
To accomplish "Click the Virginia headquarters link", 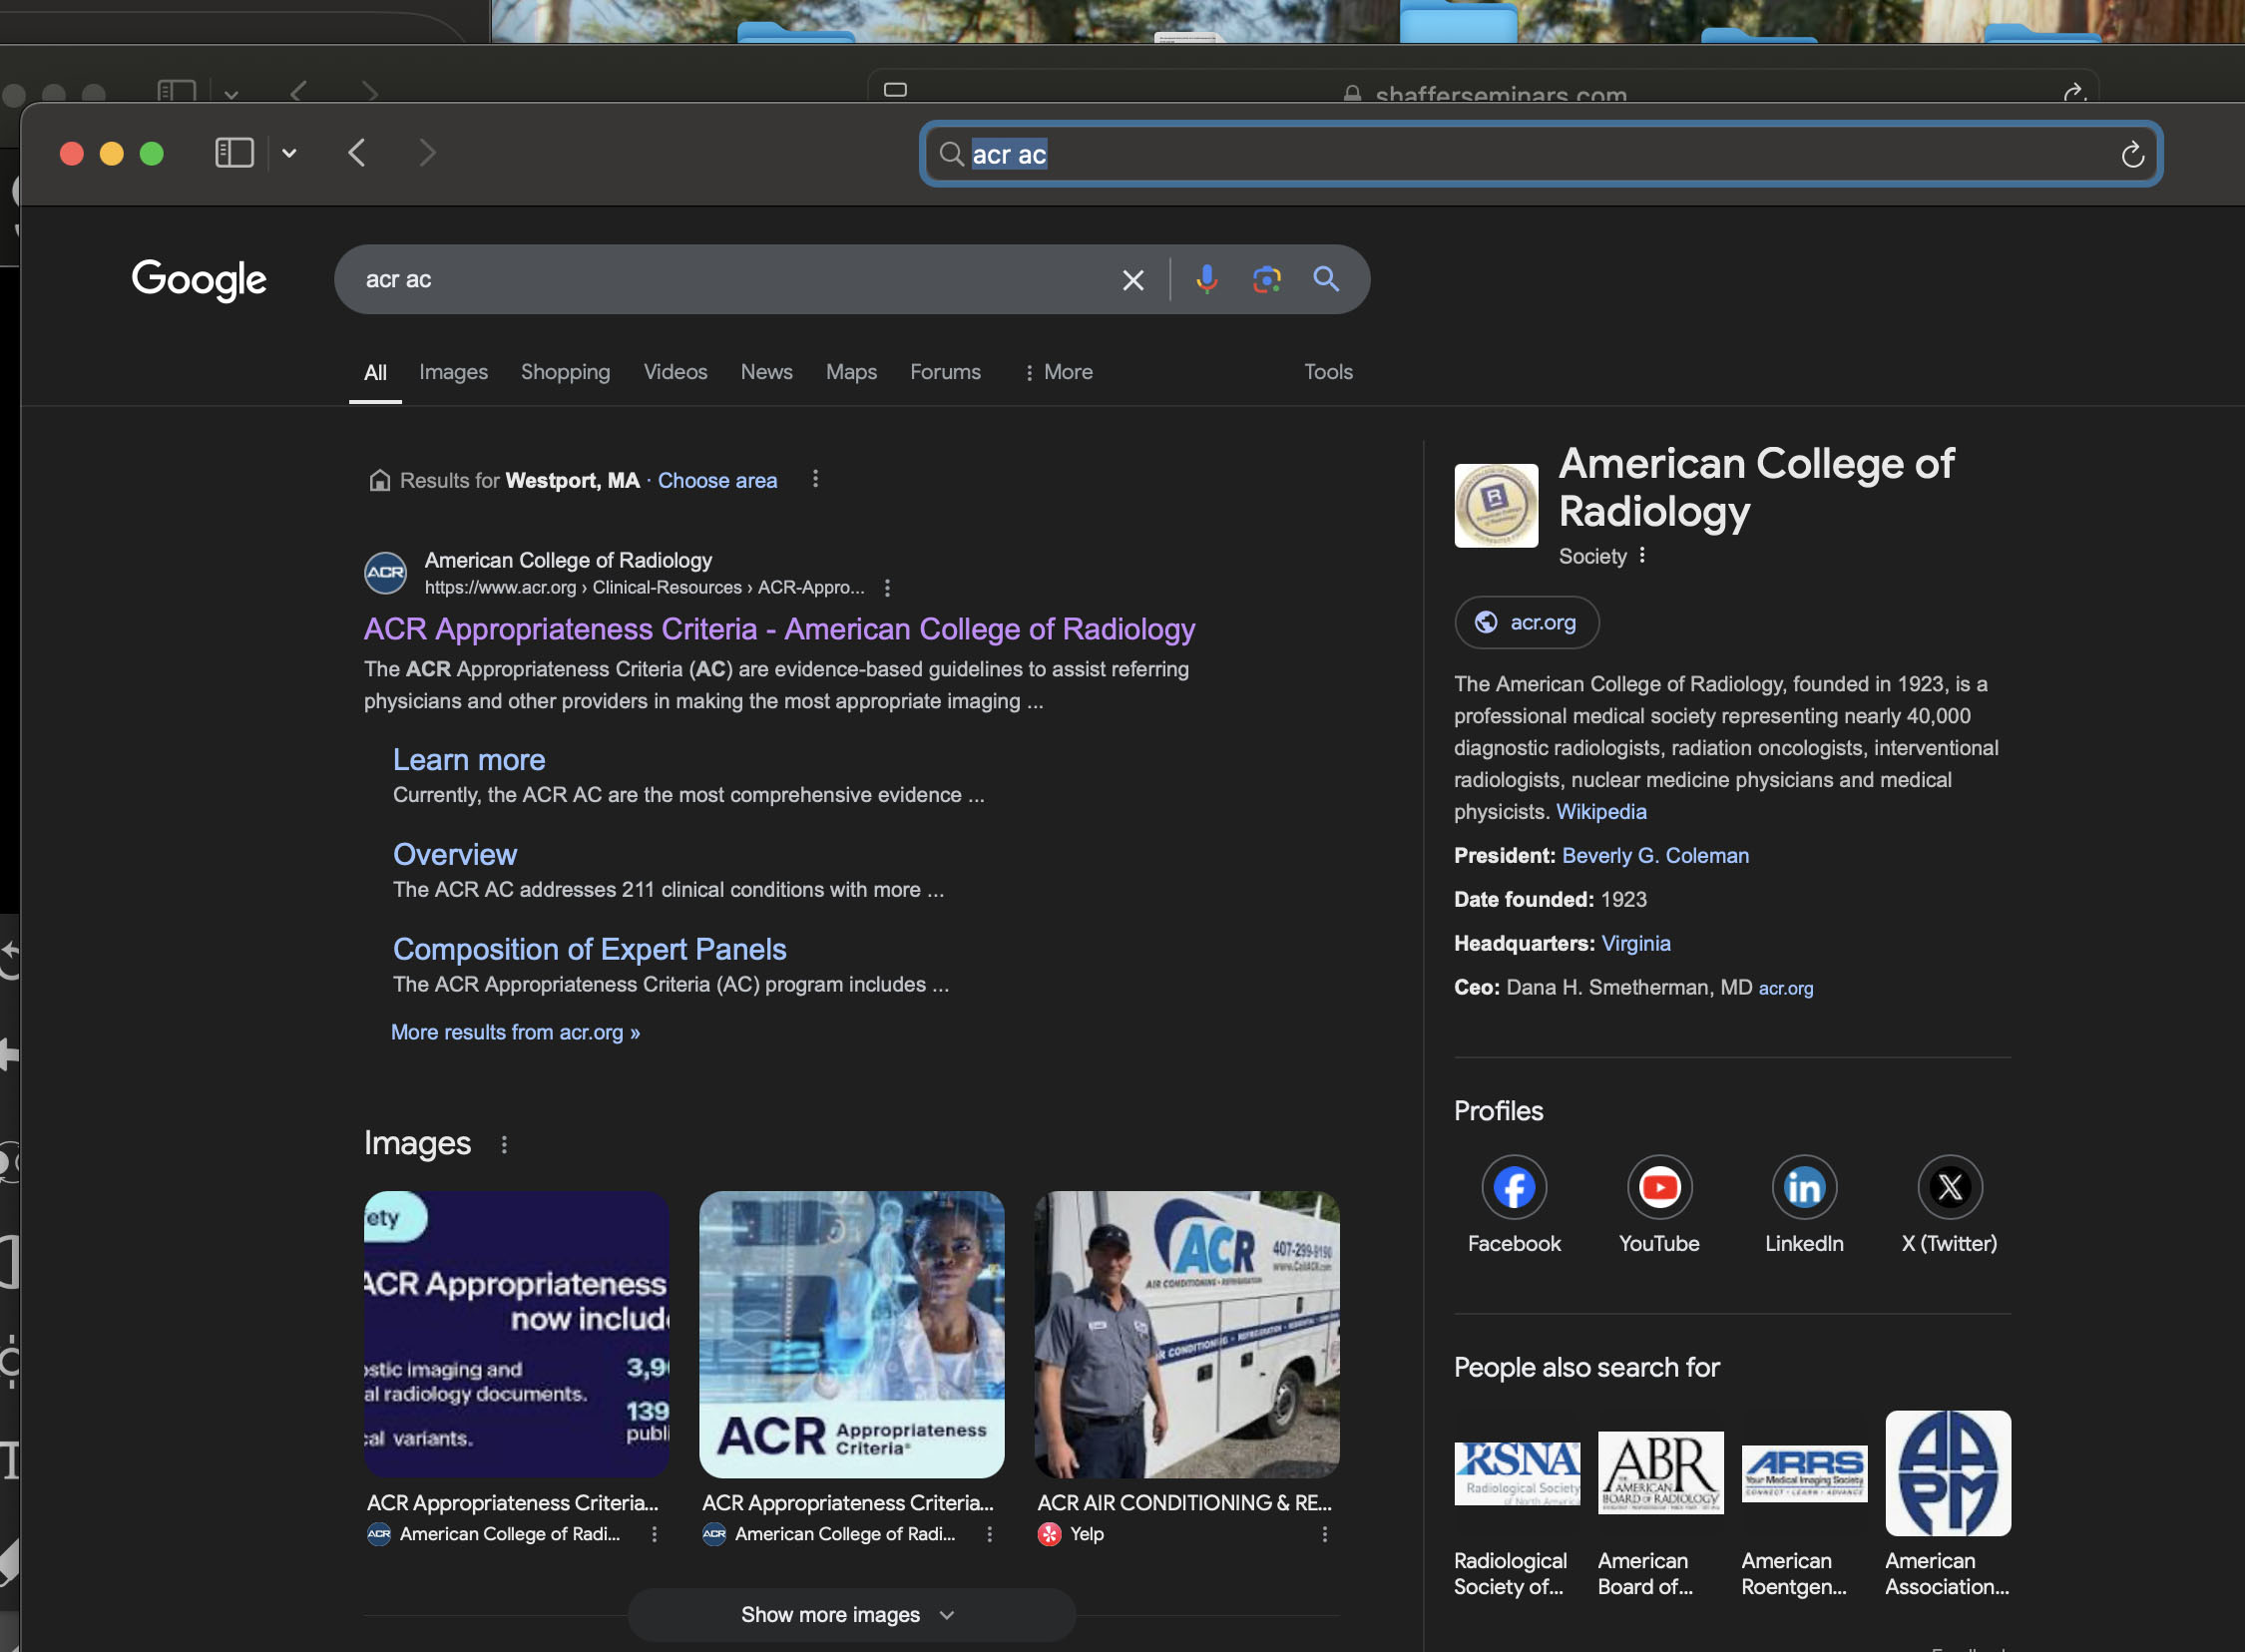I will [1635, 943].
